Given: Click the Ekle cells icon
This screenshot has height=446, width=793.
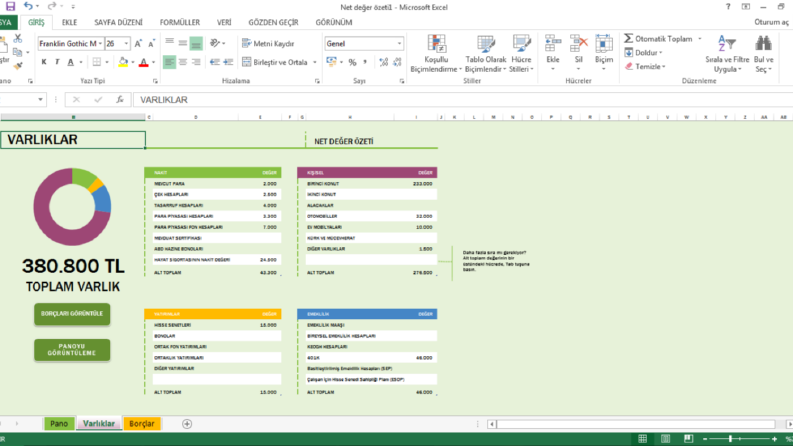Looking at the screenshot, I should click(553, 44).
